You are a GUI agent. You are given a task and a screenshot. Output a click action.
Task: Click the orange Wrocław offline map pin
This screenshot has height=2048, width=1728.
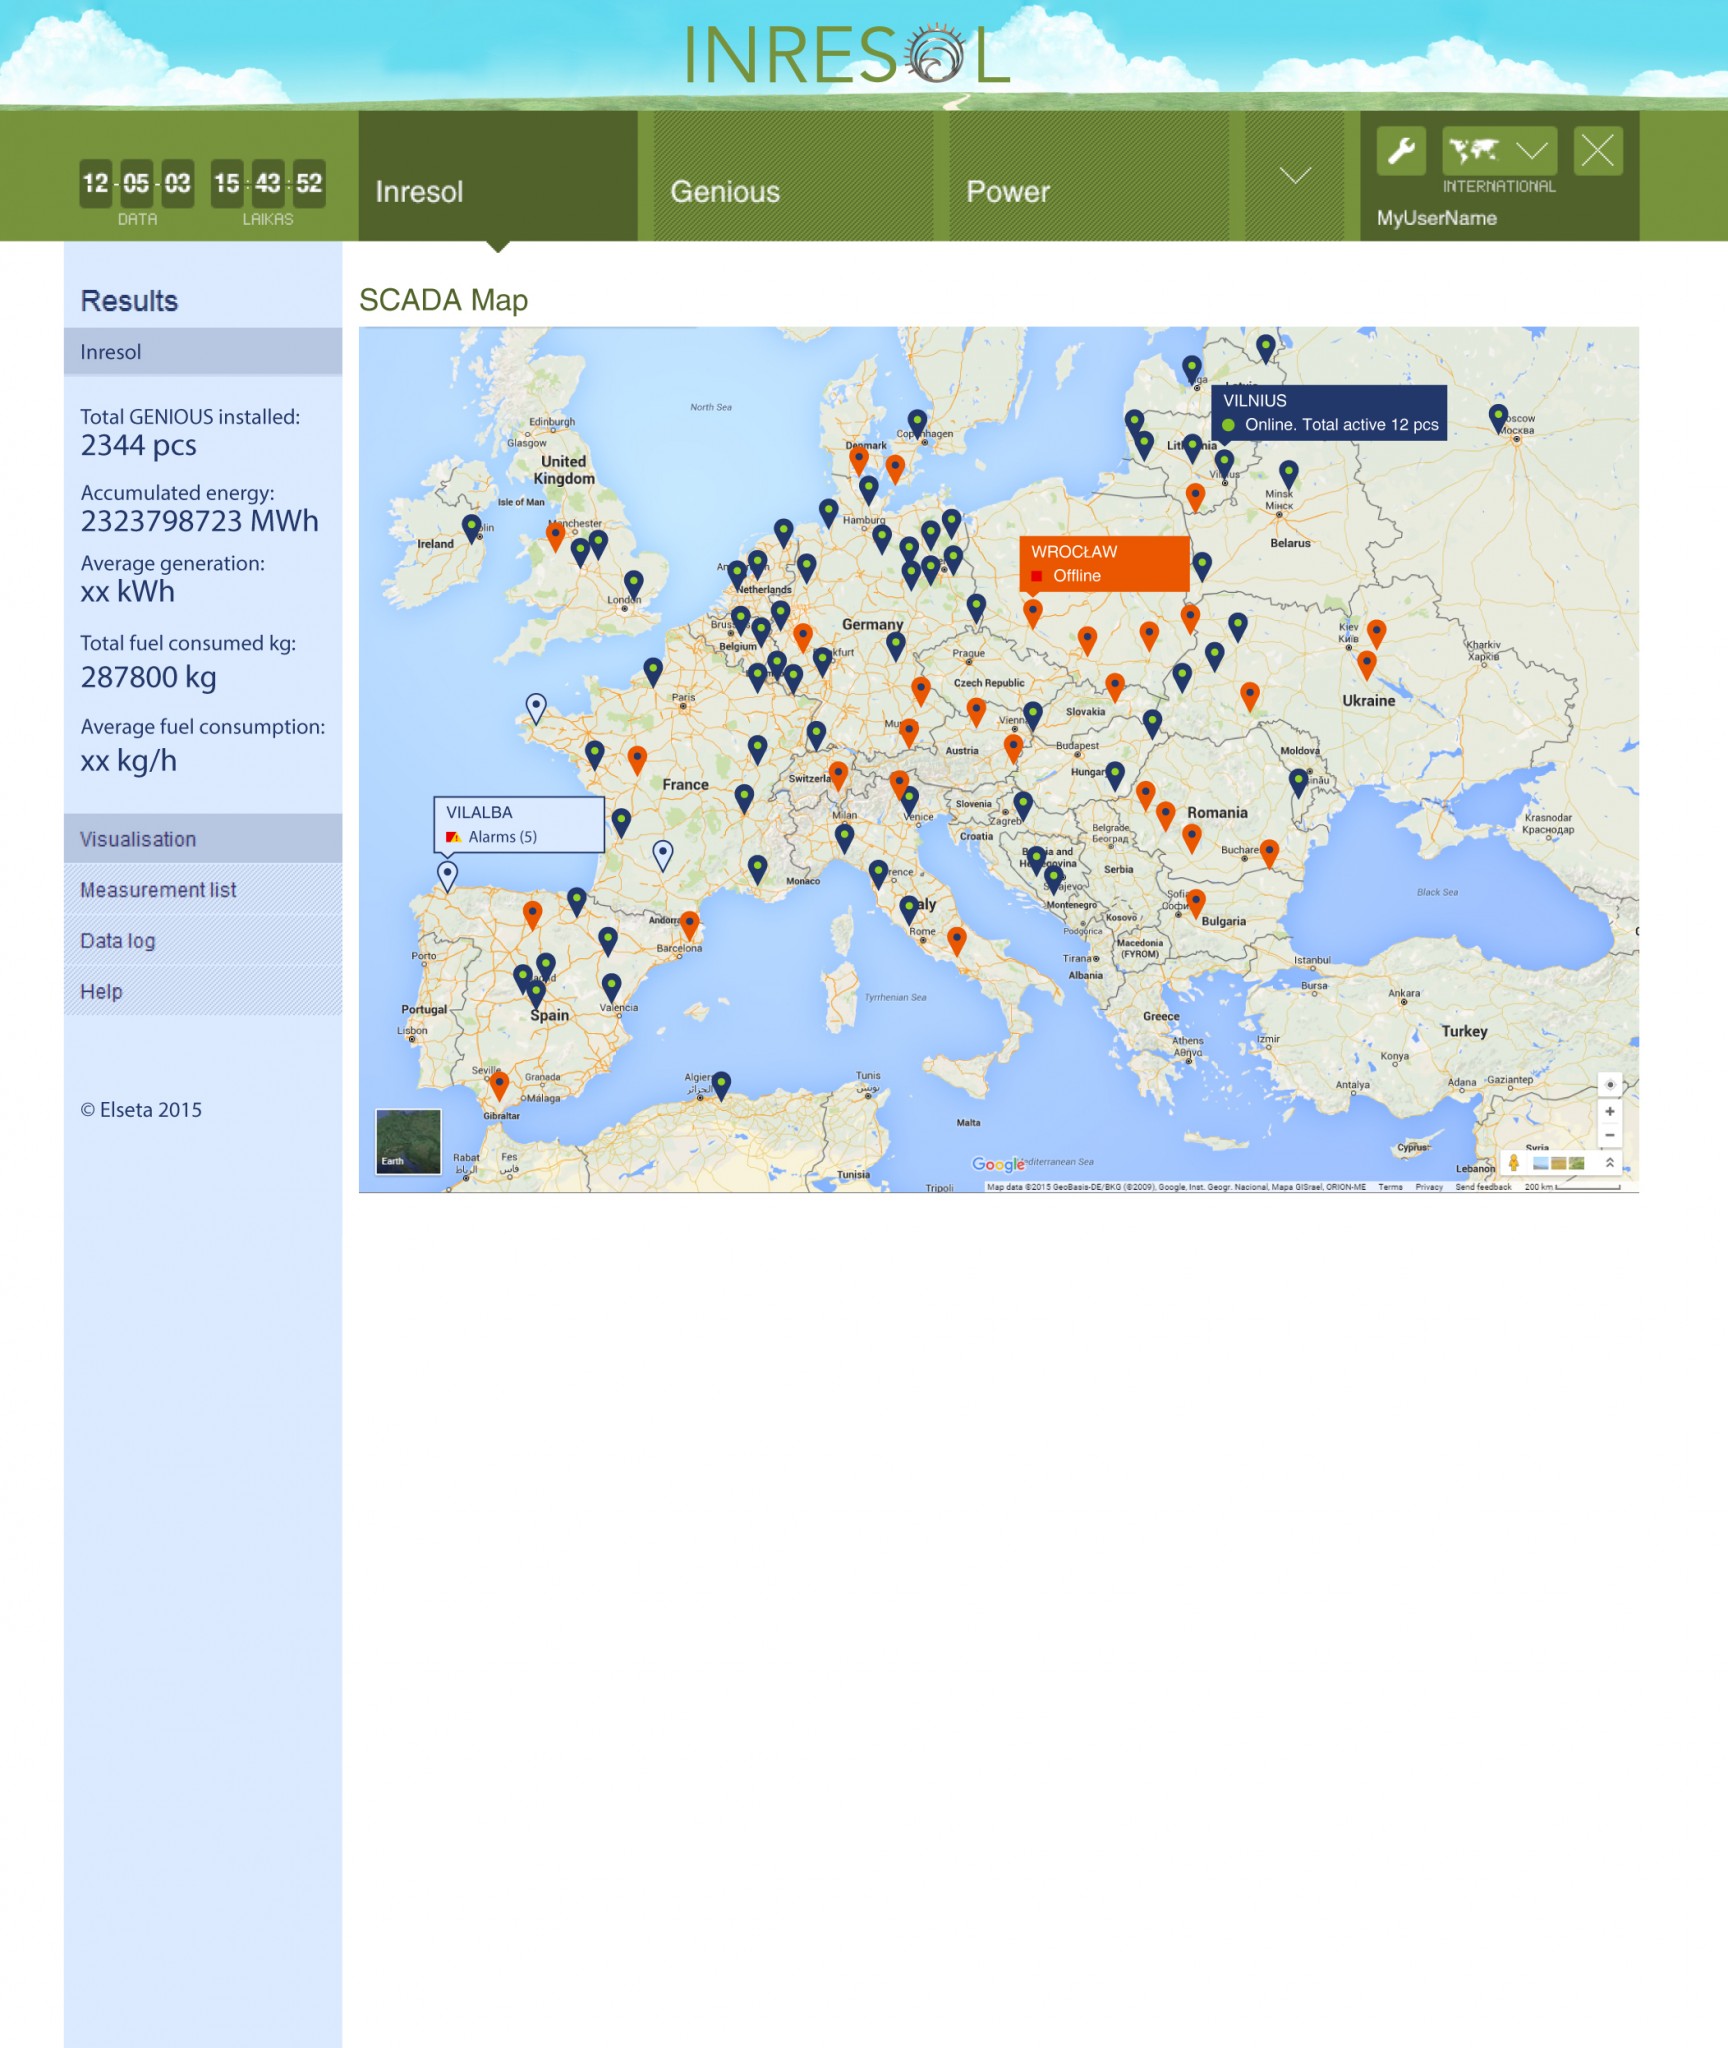point(1033,611)
